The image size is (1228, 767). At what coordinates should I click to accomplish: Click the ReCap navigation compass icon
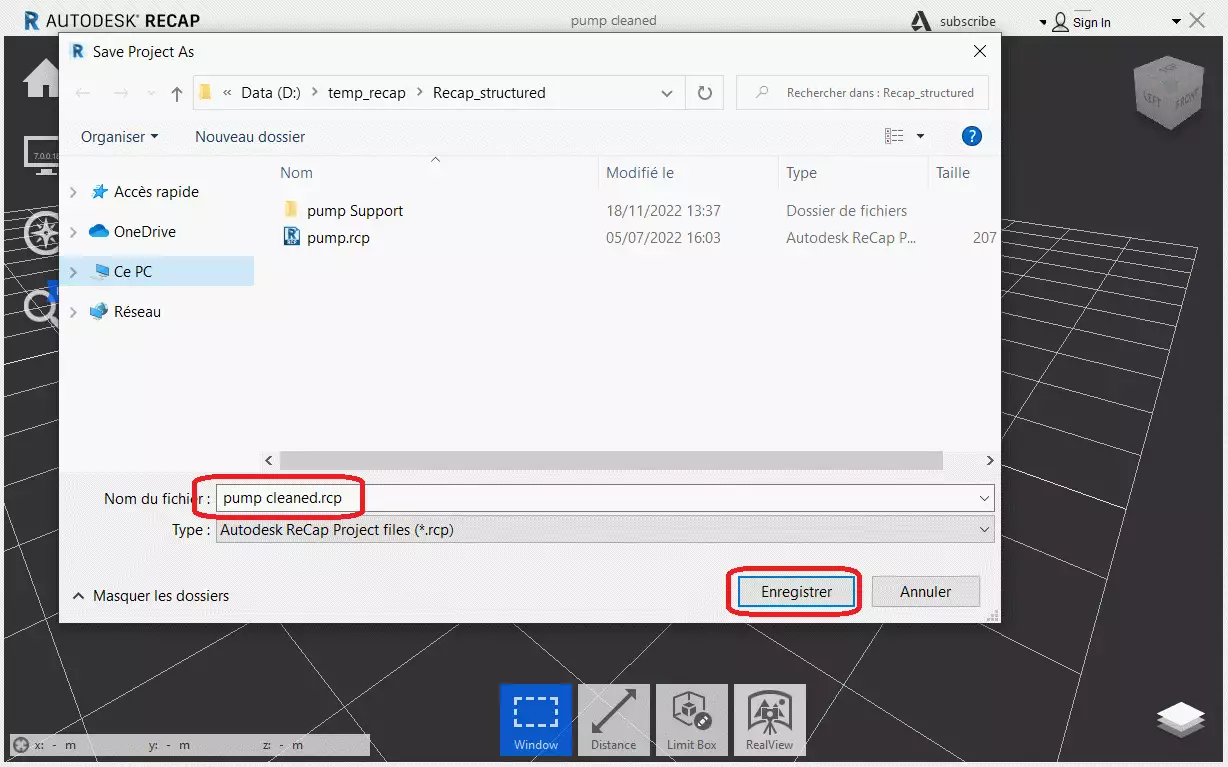coord(43,232)
